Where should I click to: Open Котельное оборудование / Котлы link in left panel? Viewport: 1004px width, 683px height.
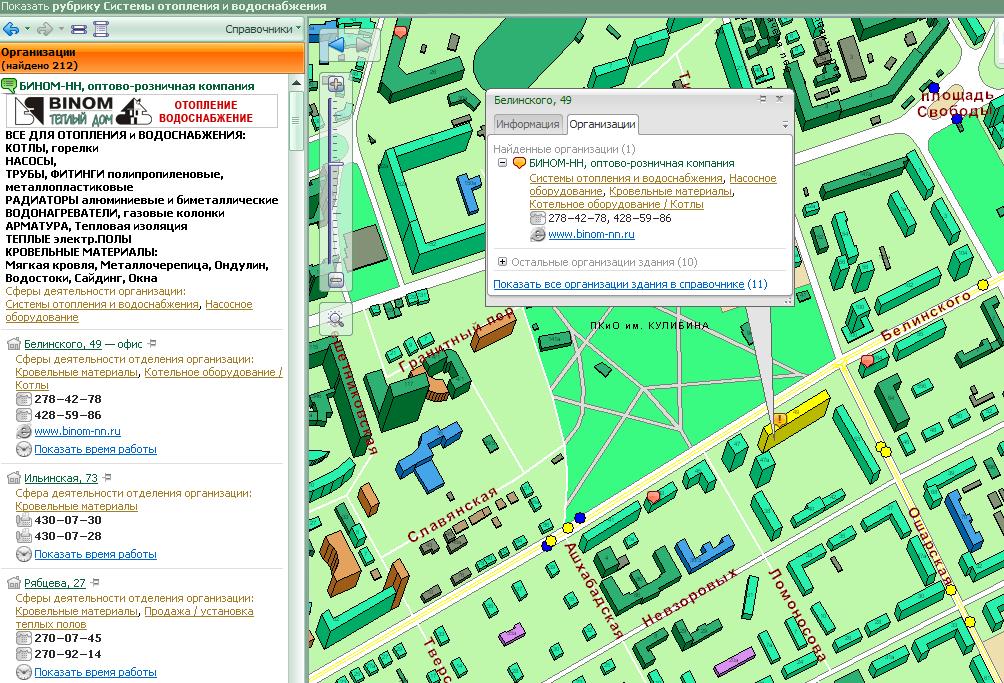coord(149,378)
